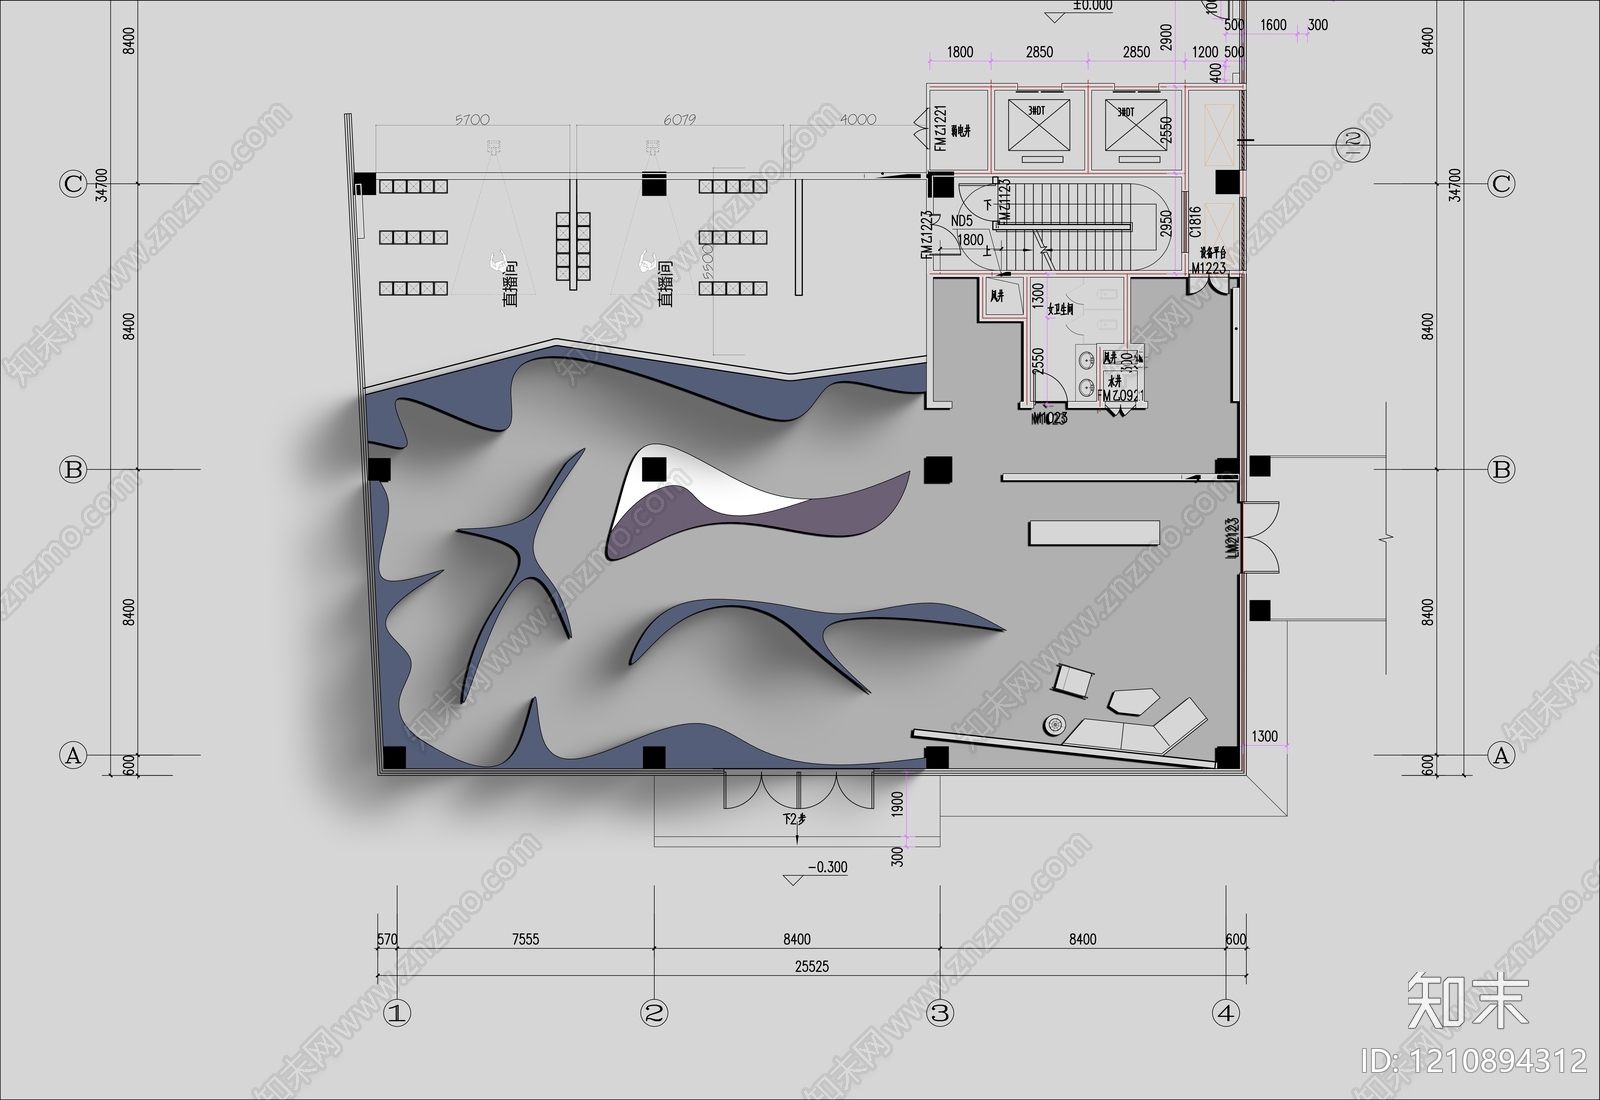
Task: Select the armchair in the lounge area
Action: 1074,680
